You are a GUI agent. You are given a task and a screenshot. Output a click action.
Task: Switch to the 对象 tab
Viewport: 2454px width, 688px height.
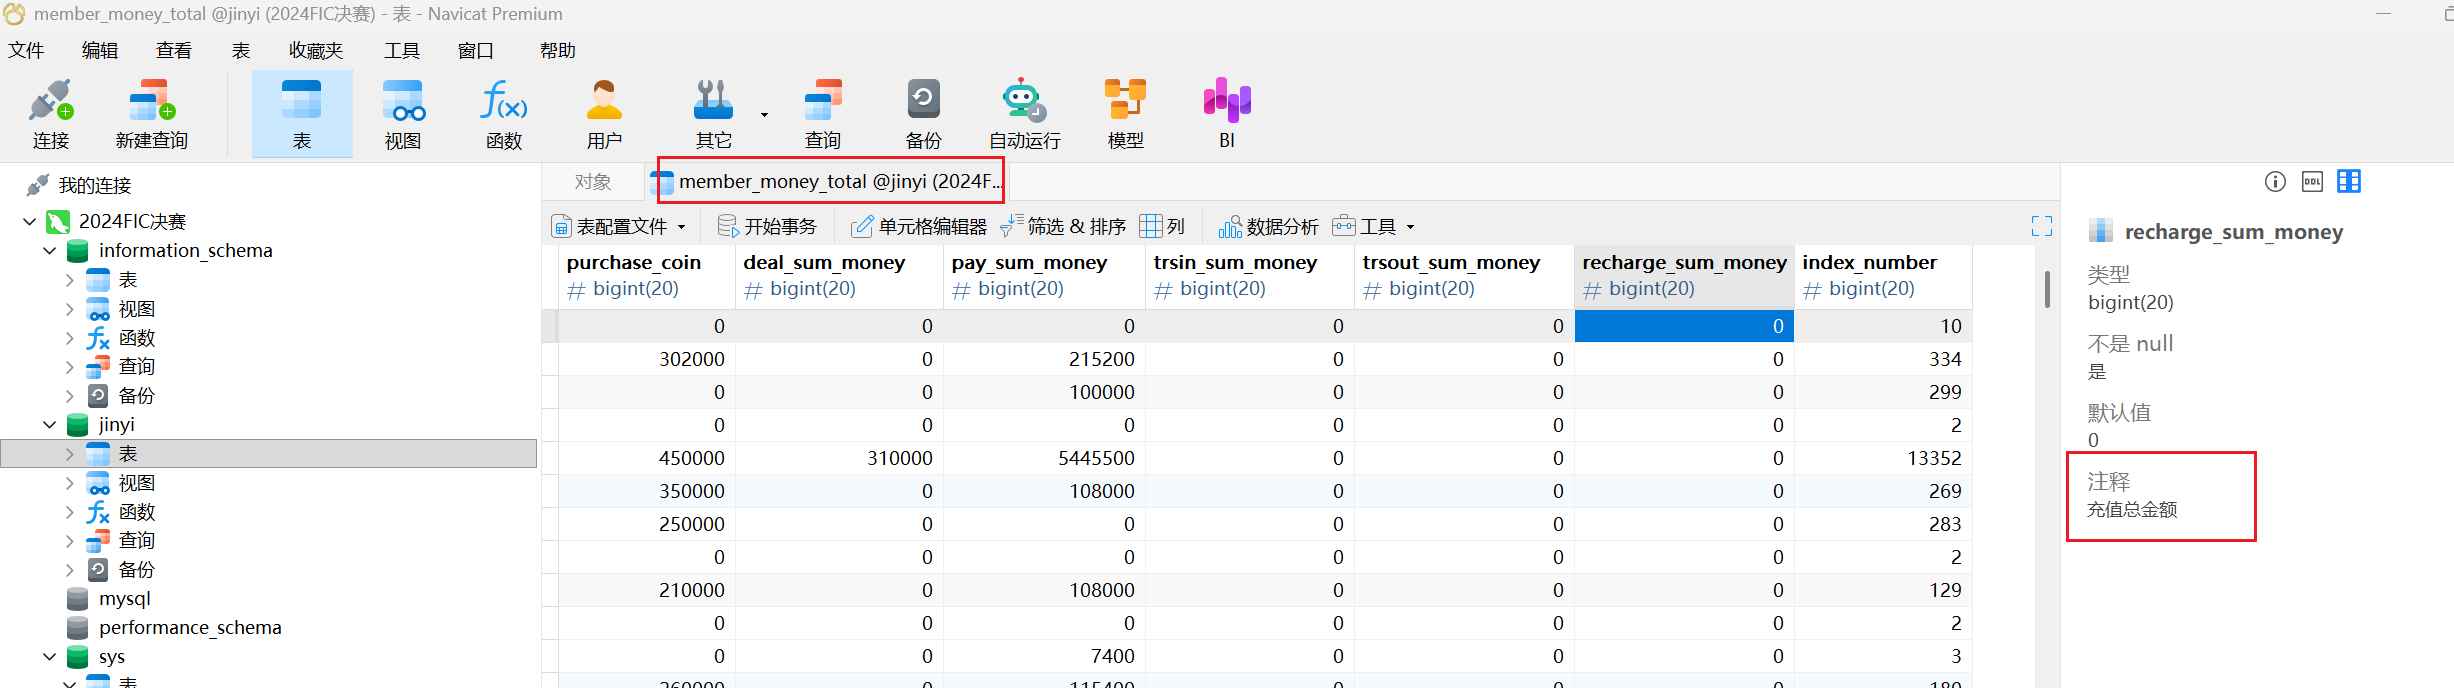(592, 182)
